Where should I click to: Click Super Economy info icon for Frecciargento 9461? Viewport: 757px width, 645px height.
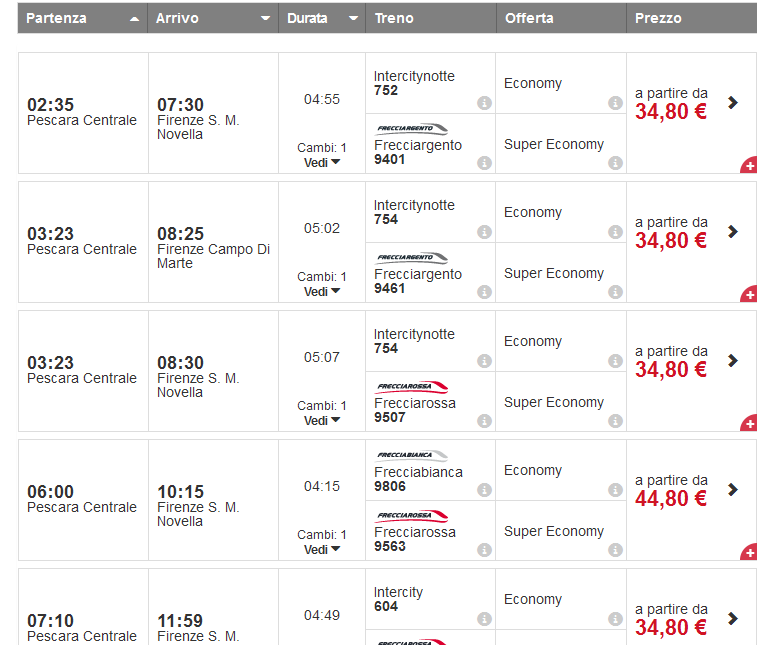click(615, 292)
